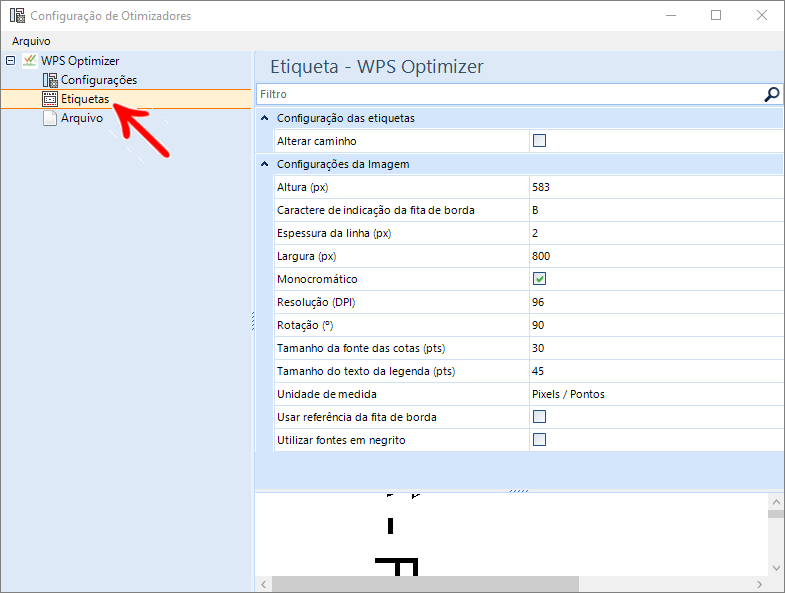Click the Largura (px) property label
Viewport: 785px width, 593px height.
(306, 256)
